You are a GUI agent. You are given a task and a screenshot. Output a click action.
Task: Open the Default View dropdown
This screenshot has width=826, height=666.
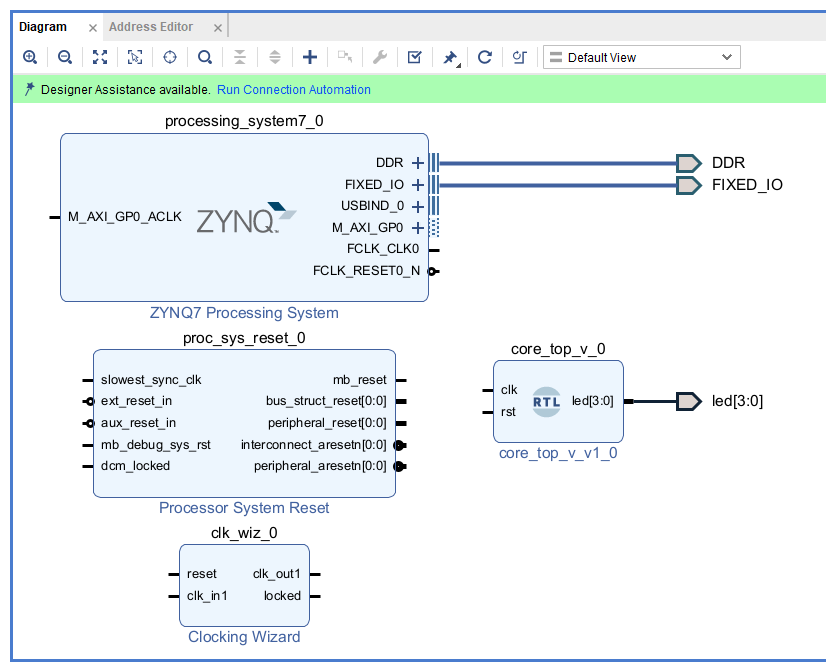tap(641, 57)
